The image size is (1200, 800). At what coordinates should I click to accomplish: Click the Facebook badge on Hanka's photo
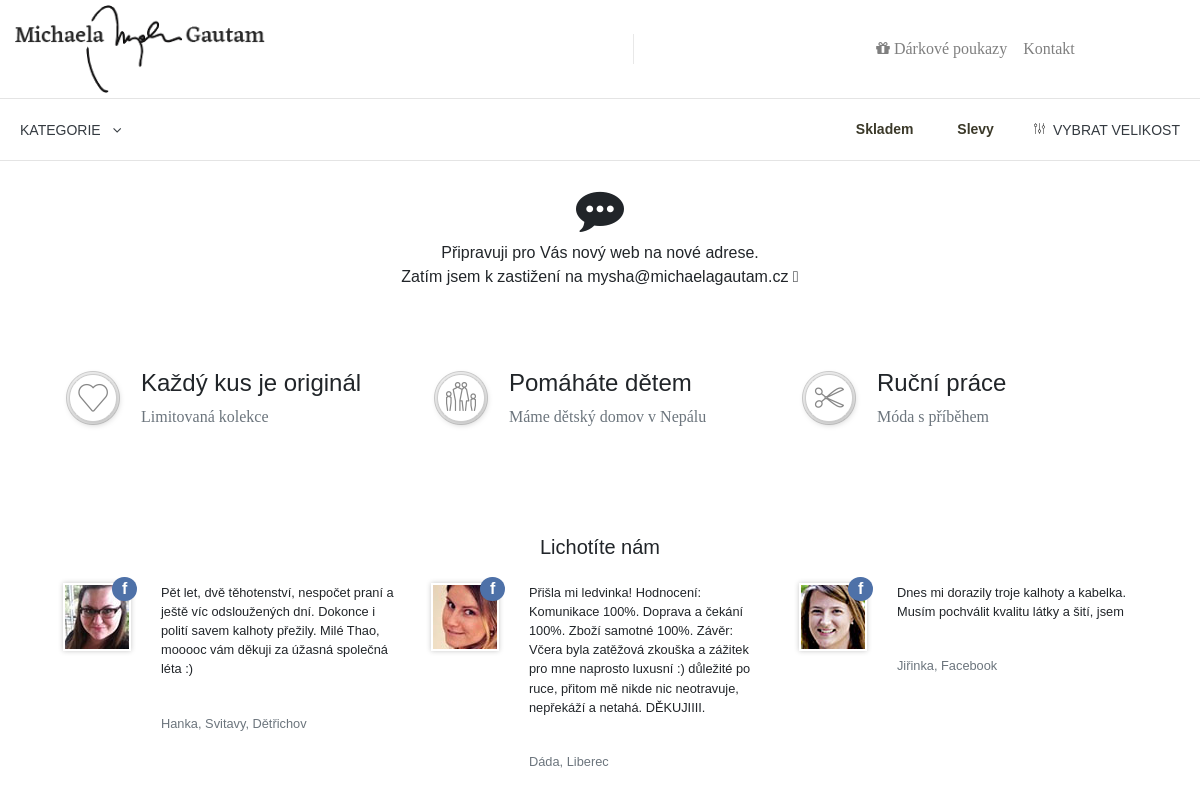[124, 589]
